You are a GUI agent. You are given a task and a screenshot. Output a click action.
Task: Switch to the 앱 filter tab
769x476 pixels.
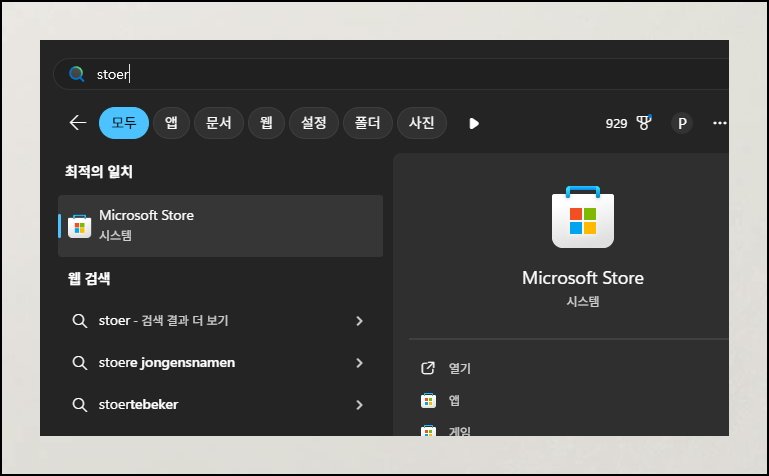point(171,123)
